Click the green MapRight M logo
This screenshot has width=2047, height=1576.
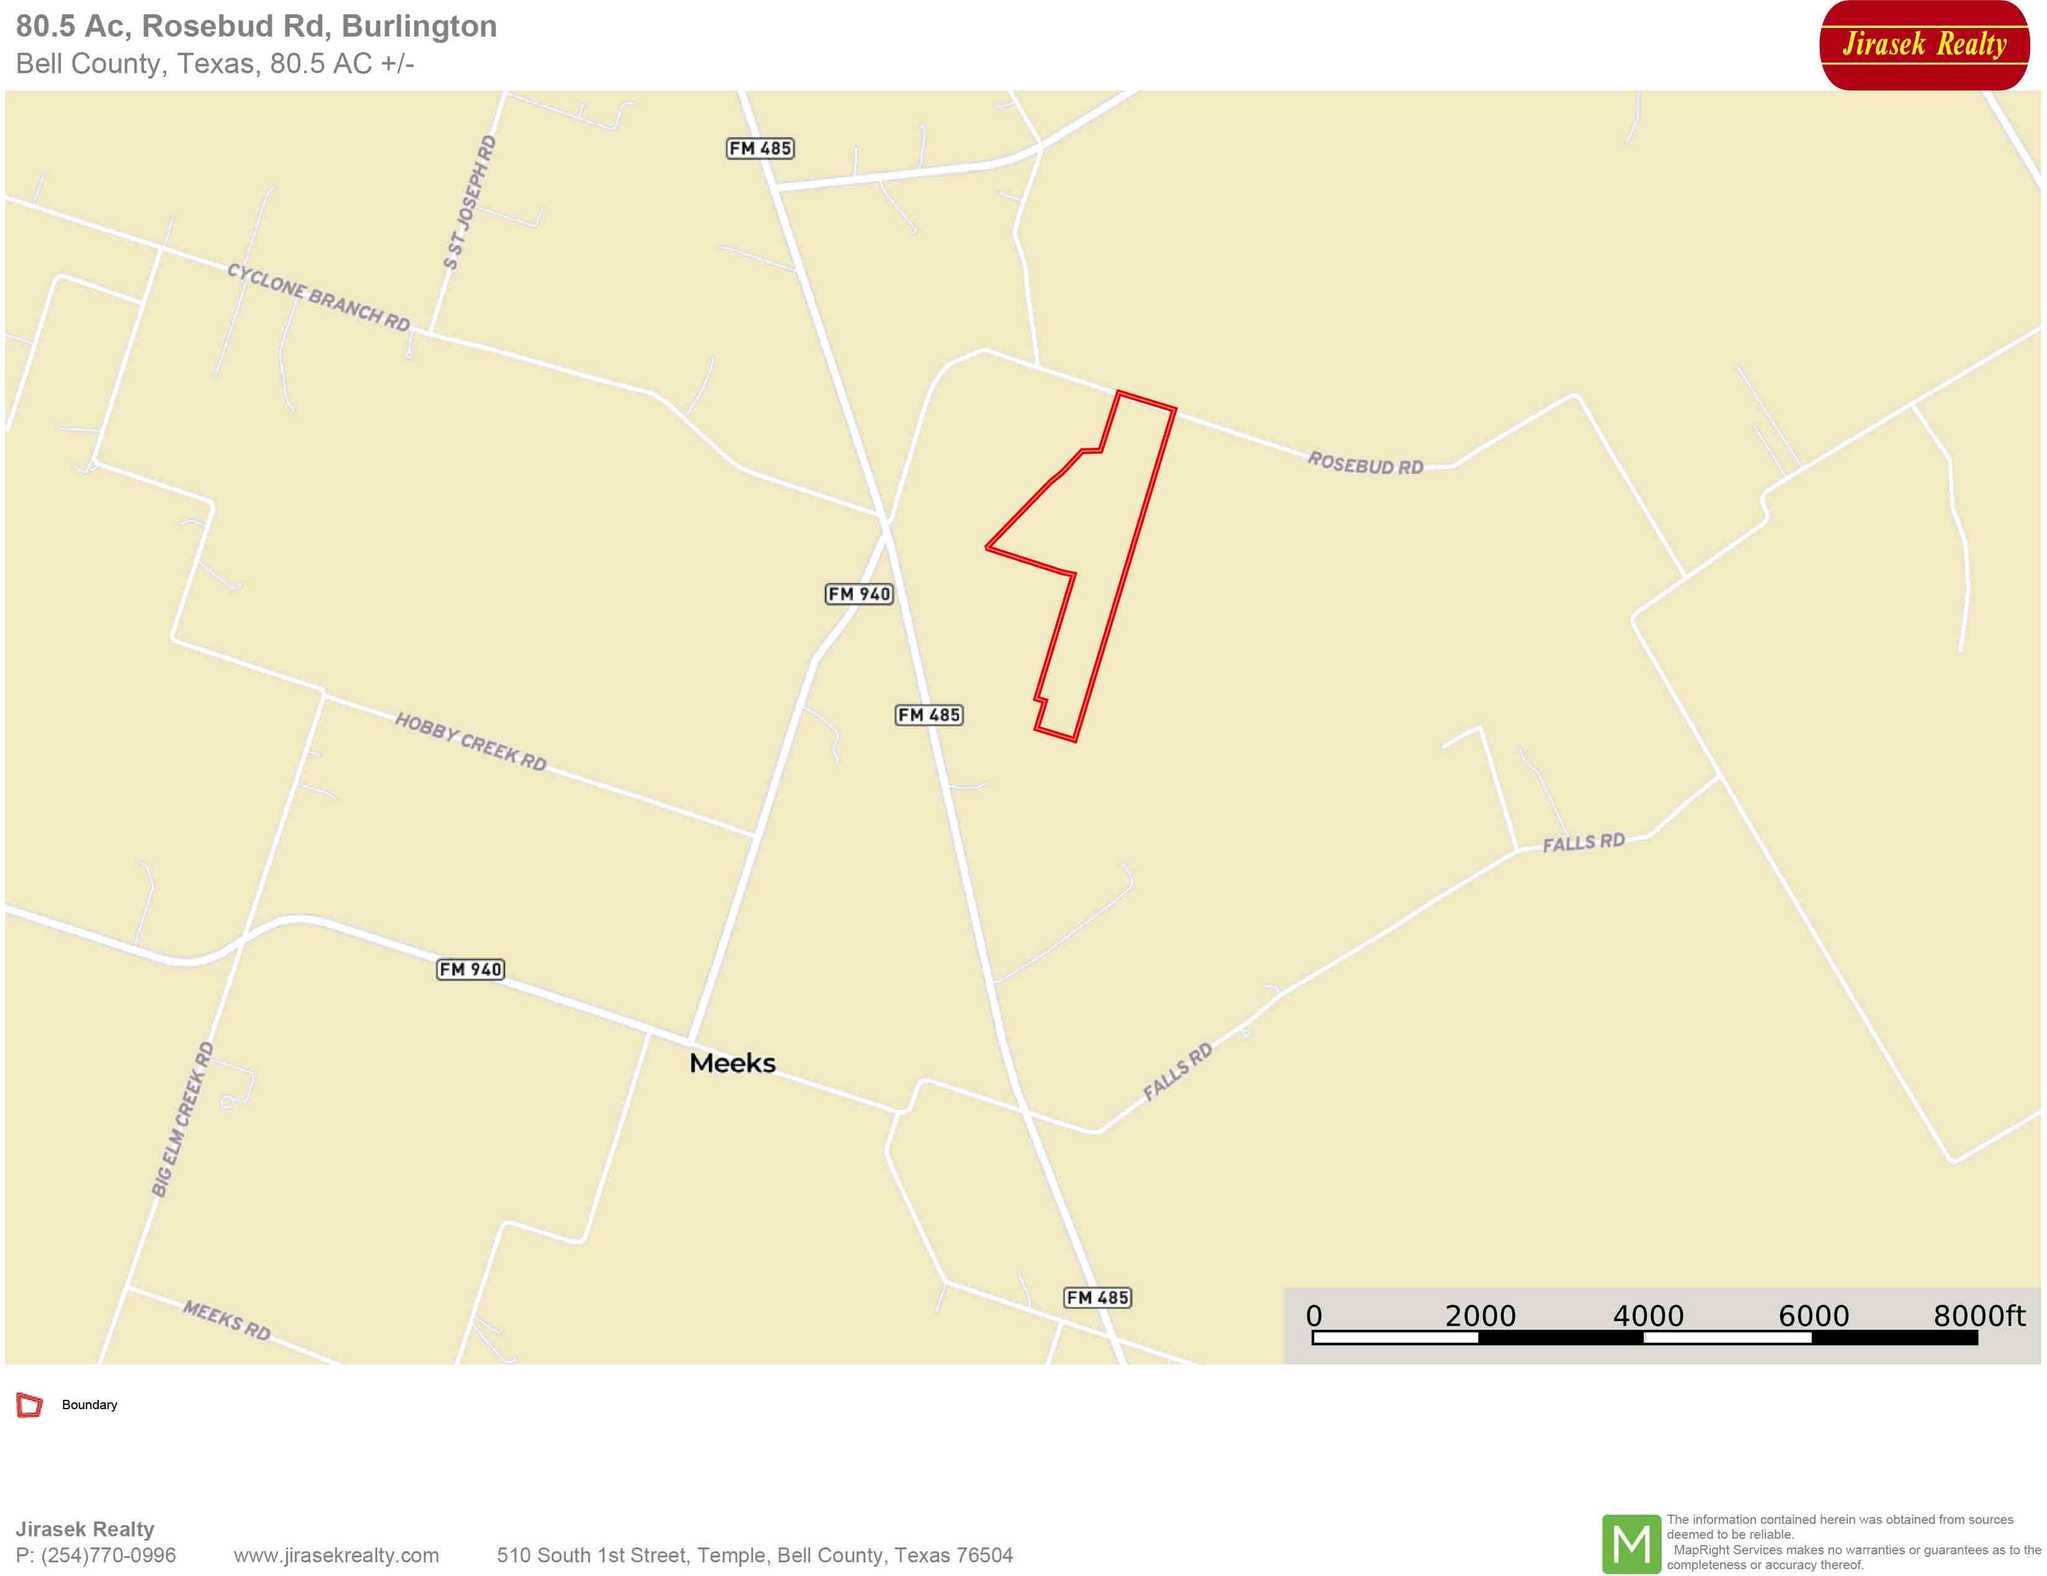coord(1631,1544)
